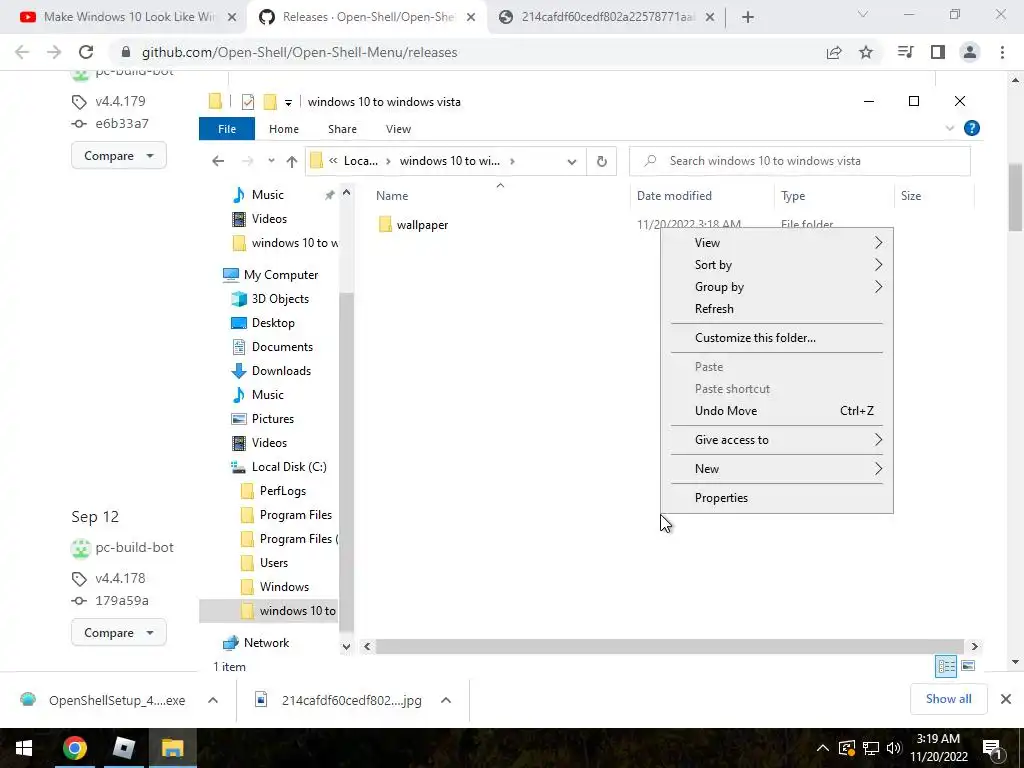Close the downloads bar
Image resolution: width=1024 pixels, height=768 pixels.
point(1006,699)
